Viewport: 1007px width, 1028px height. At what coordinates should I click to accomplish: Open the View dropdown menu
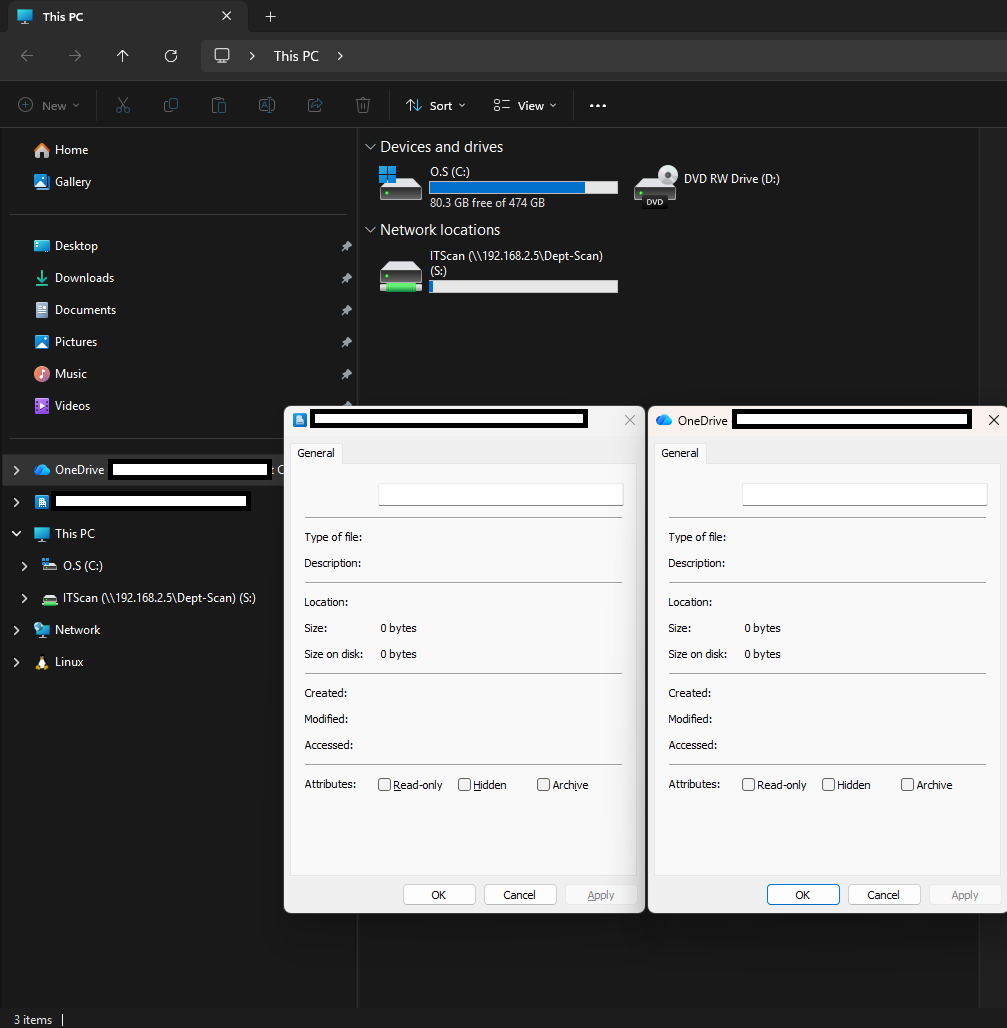coord(524,106)
